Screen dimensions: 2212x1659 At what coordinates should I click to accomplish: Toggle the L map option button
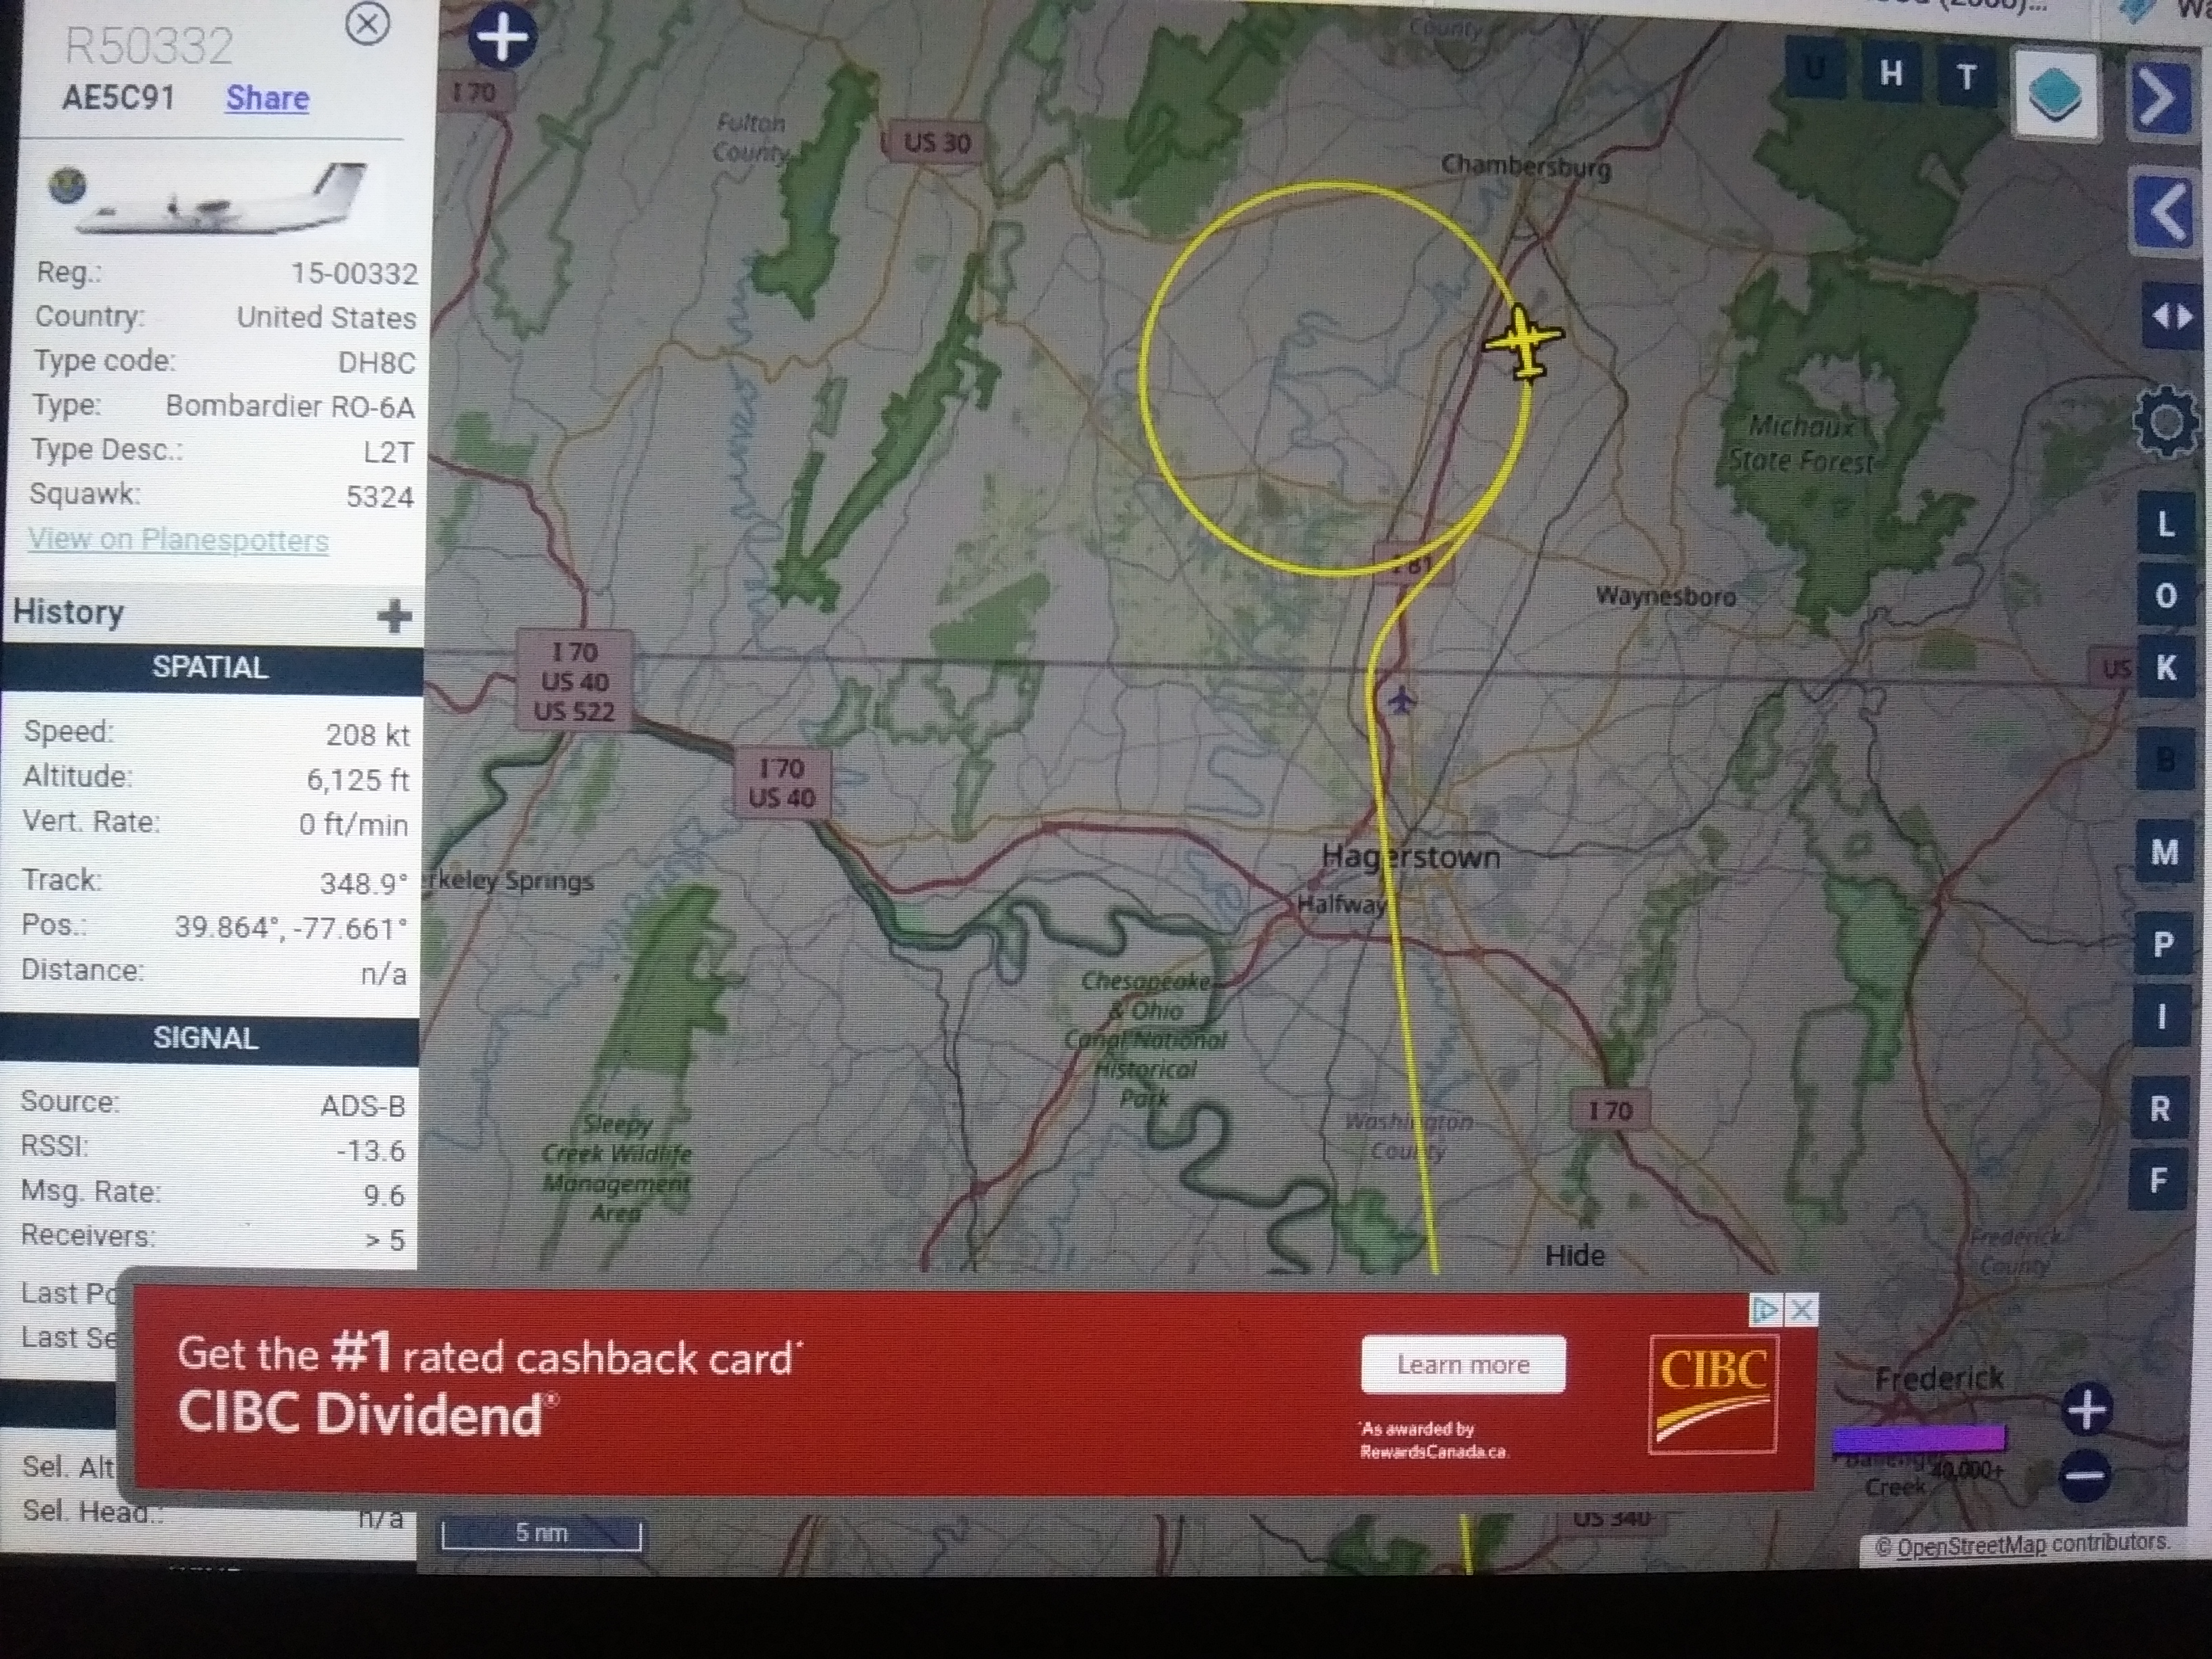click(x=2165, y=525)
